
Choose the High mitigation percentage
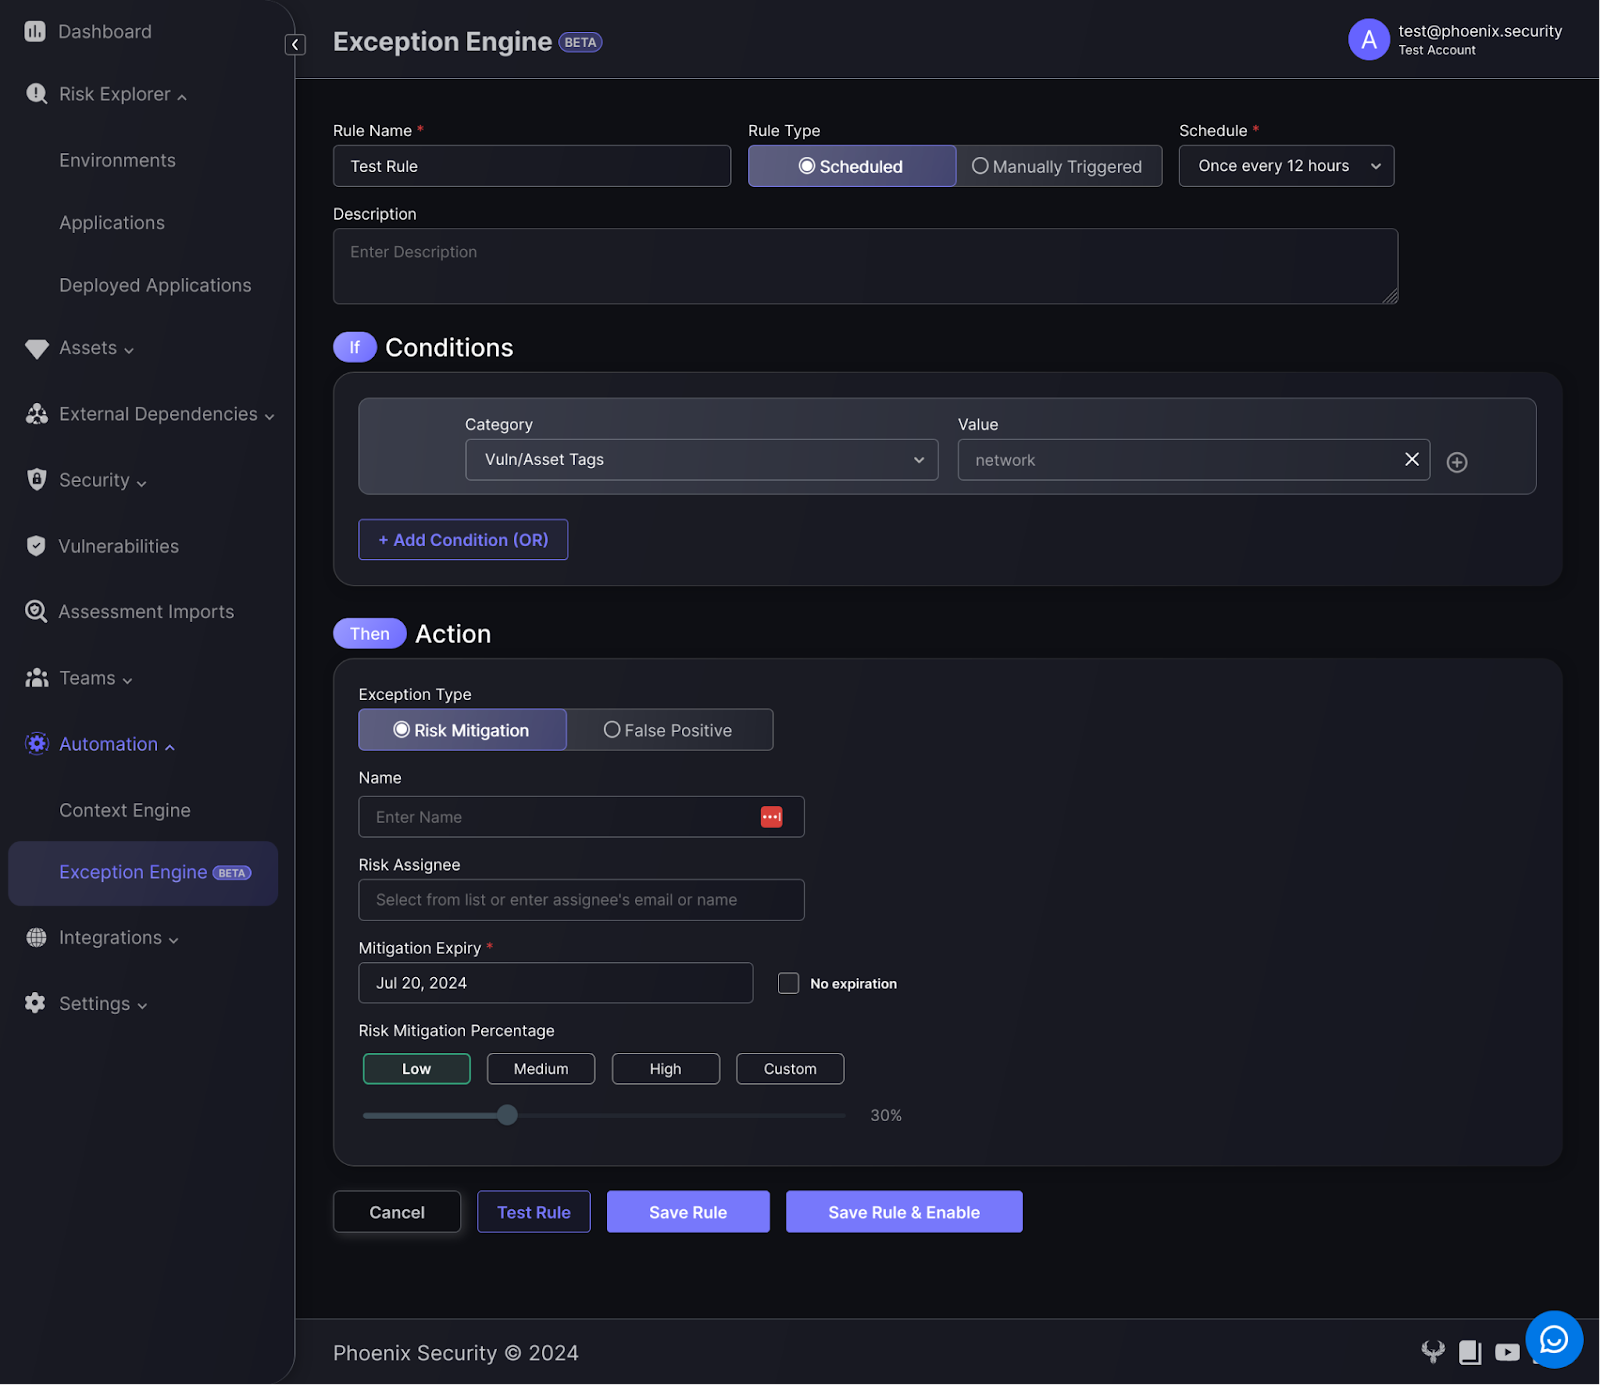click(x=665, y=1069)
